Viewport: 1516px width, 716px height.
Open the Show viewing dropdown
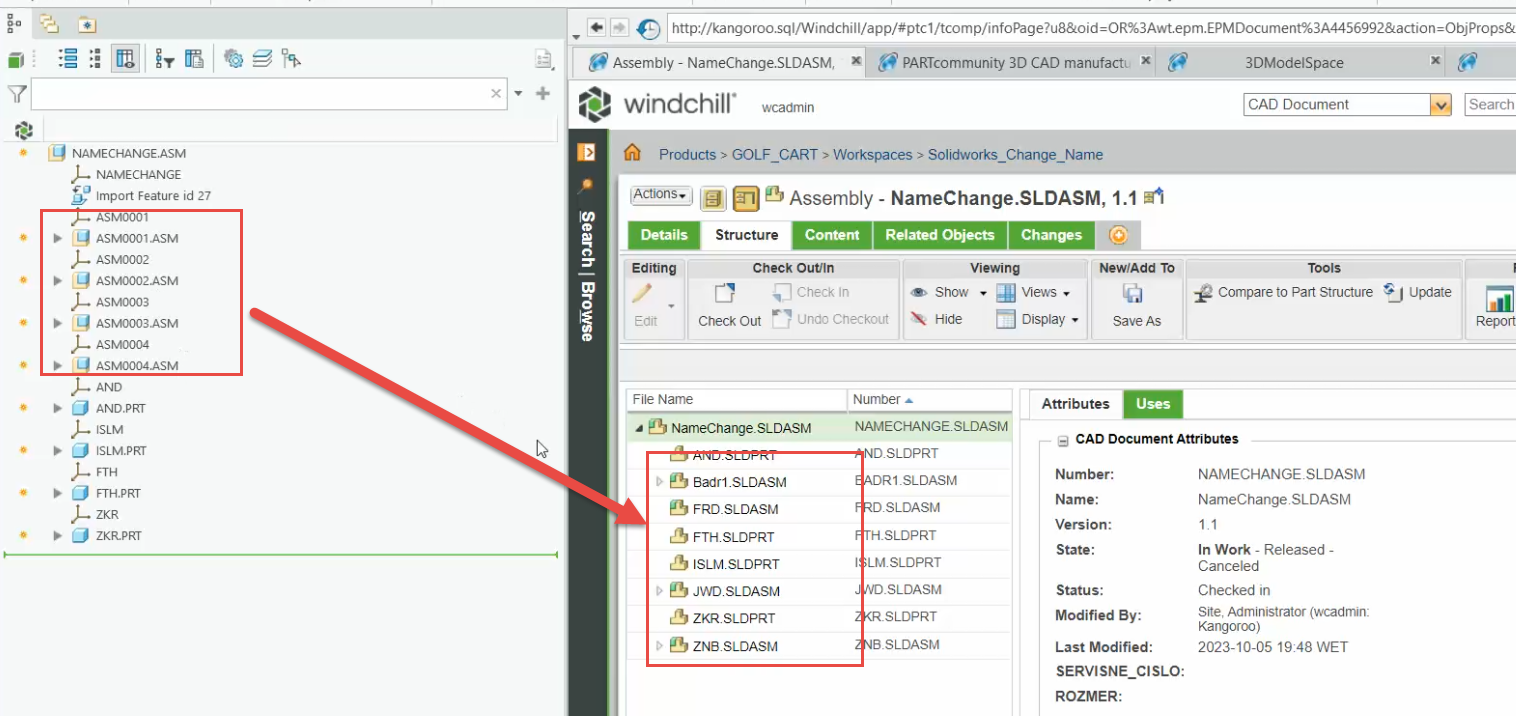click(948, 293)
